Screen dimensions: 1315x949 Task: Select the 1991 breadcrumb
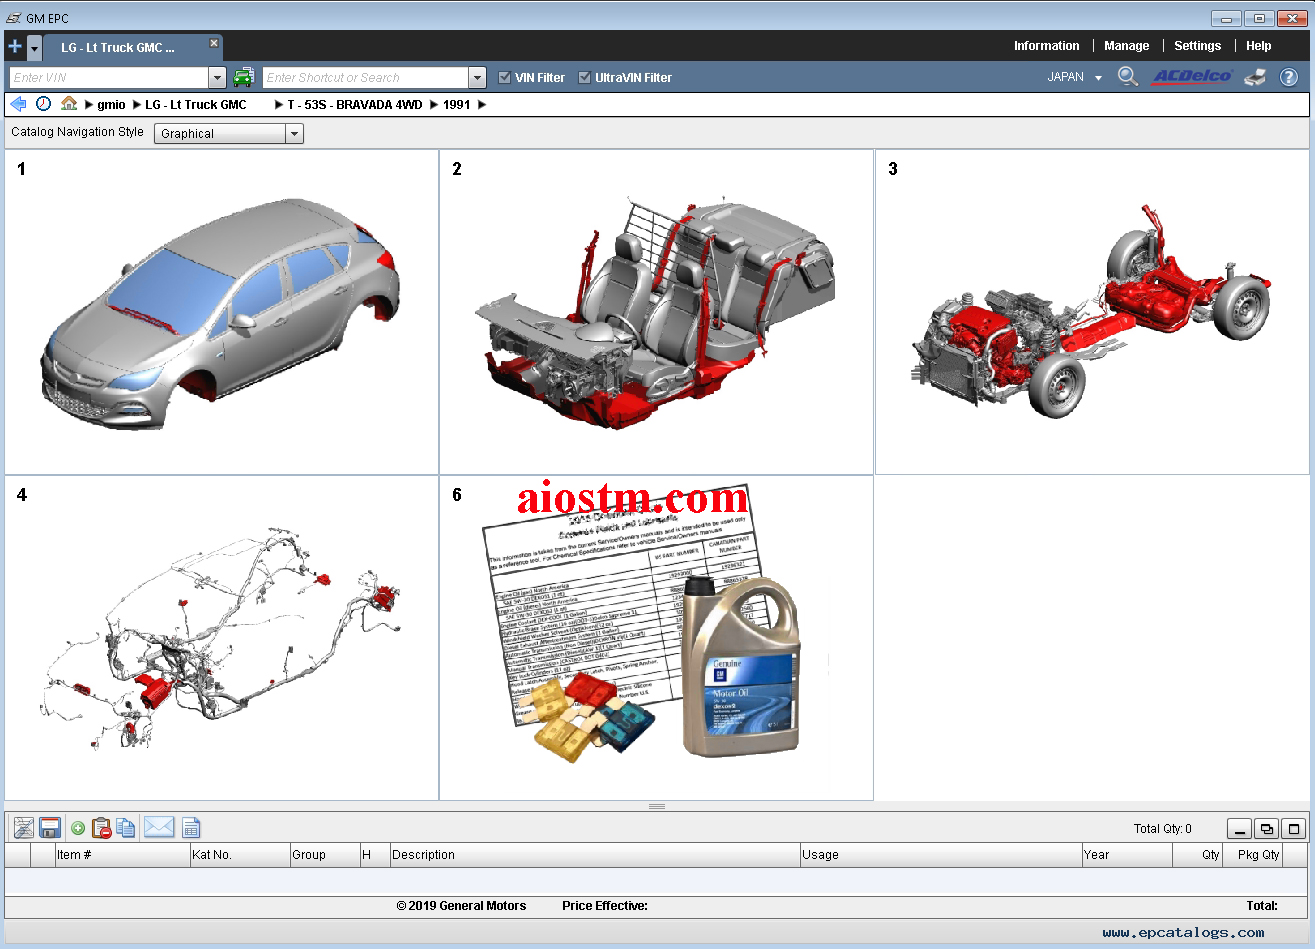456,104
